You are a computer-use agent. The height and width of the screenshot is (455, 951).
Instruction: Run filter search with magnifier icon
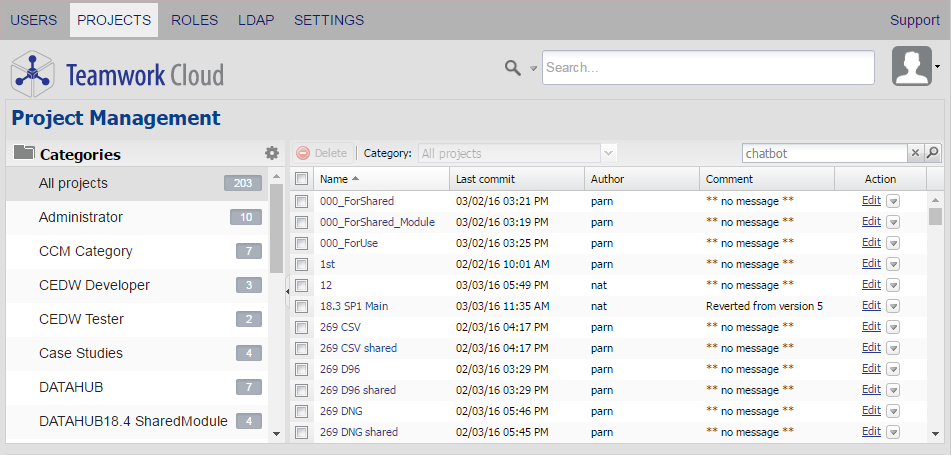(x=933, y=153)
